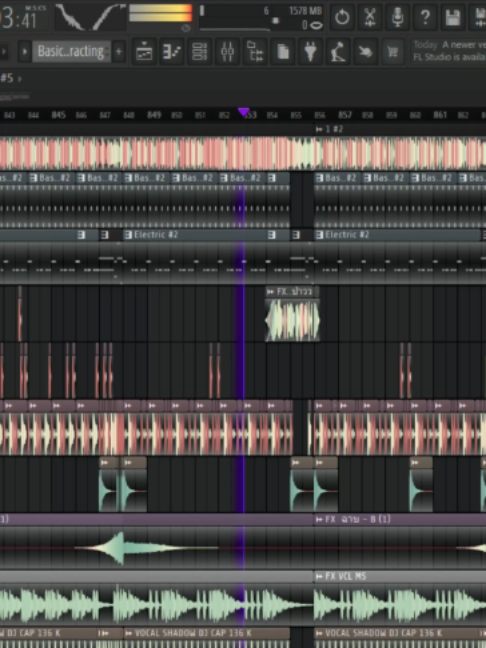Open the online shop cart icon
The height and width of the screenshot is (648, 486).
tap(393, 52)
